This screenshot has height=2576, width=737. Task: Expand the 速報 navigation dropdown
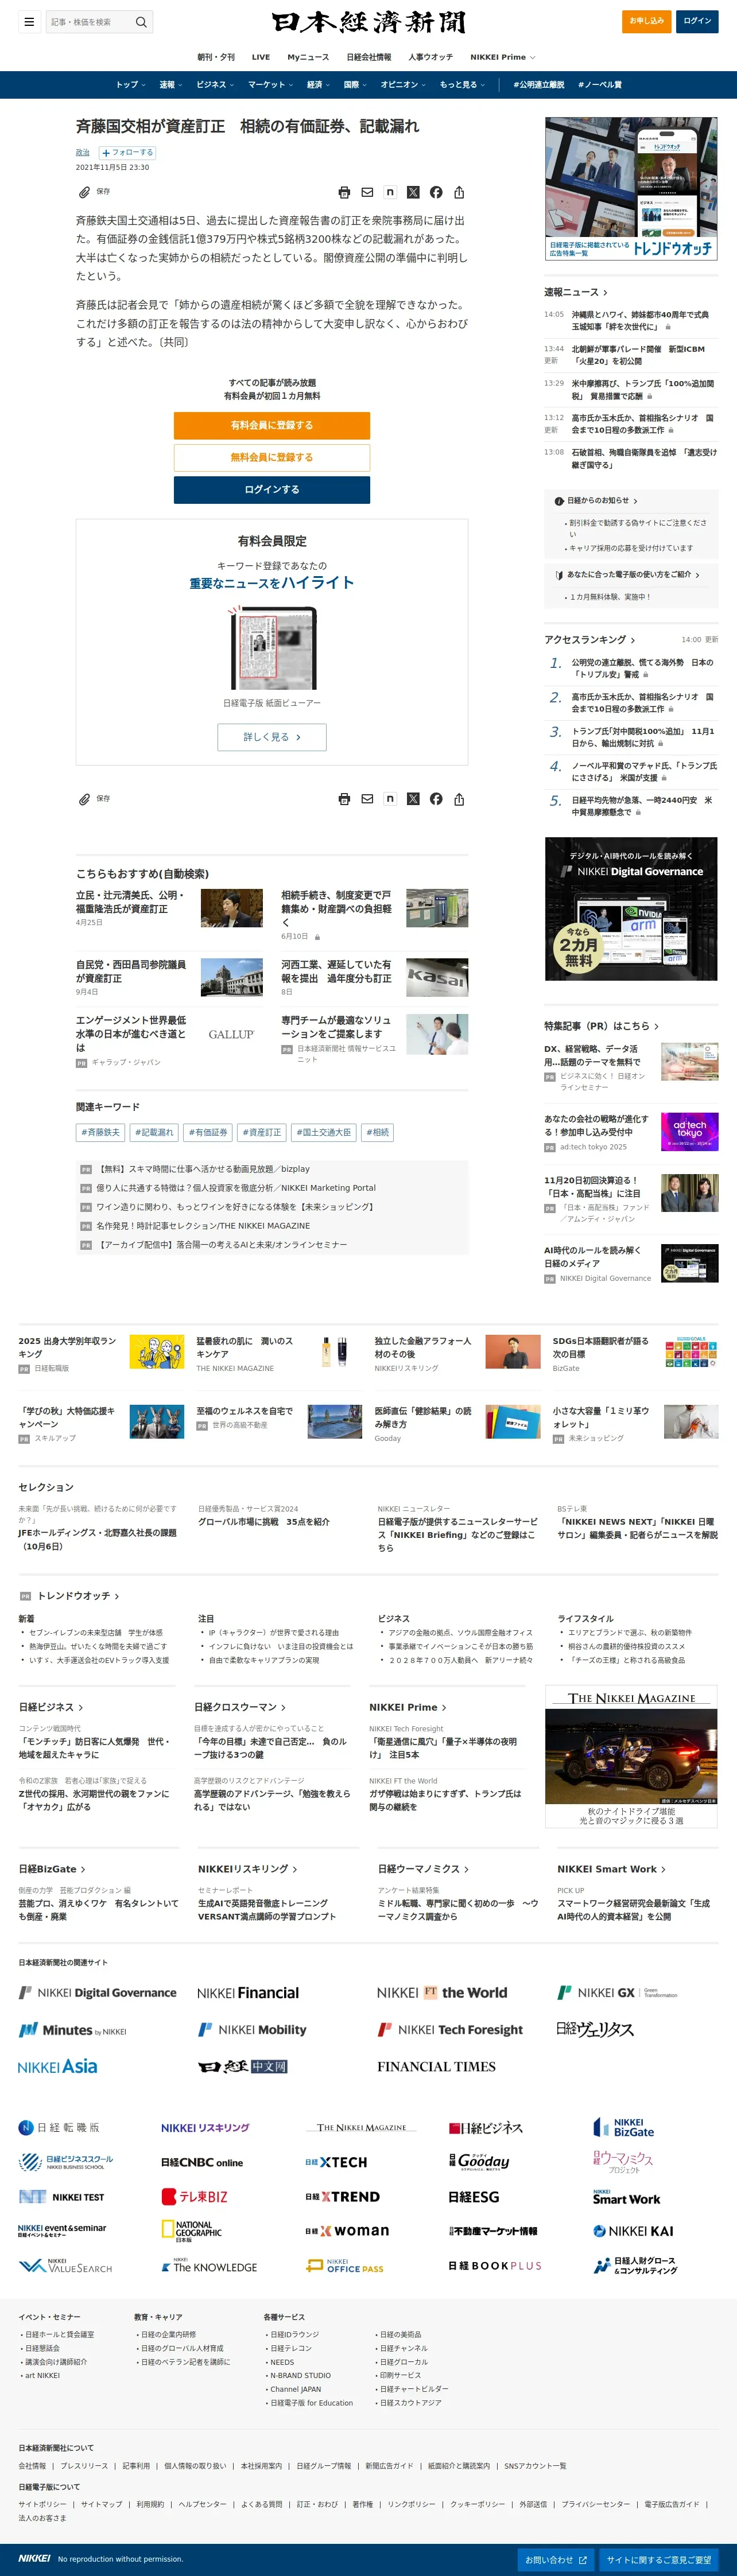(171, 85)
